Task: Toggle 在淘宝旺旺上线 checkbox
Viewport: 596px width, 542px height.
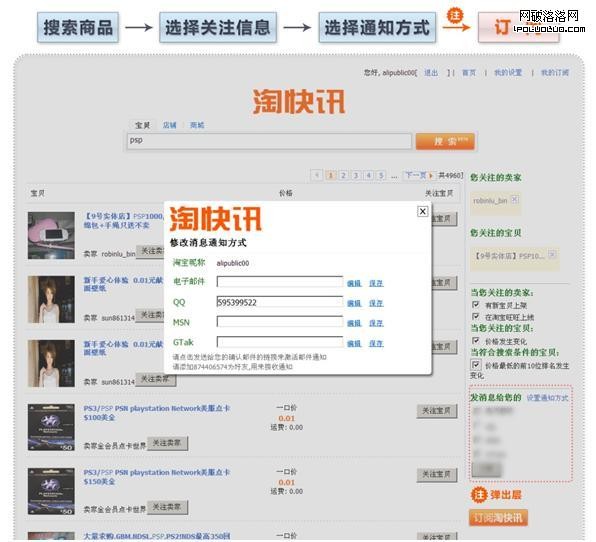Action: [476, 316]
